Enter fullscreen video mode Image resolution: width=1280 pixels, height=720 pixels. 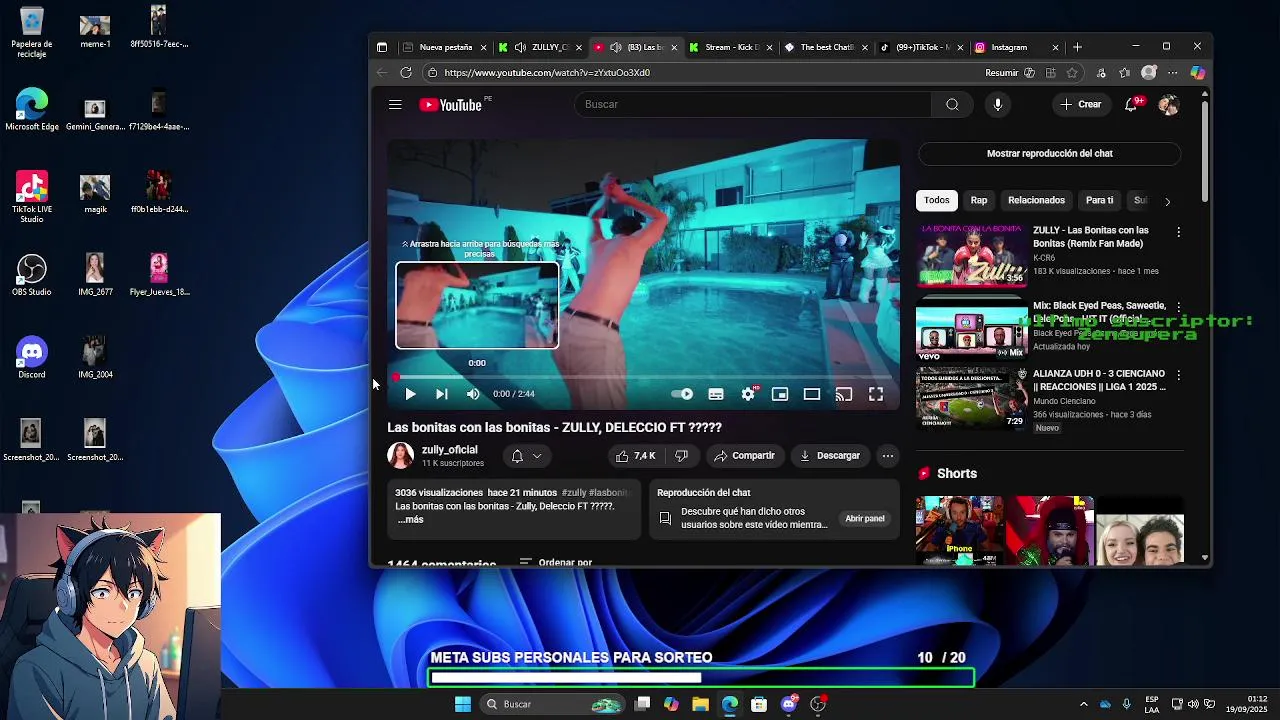[x=876, y=394]
